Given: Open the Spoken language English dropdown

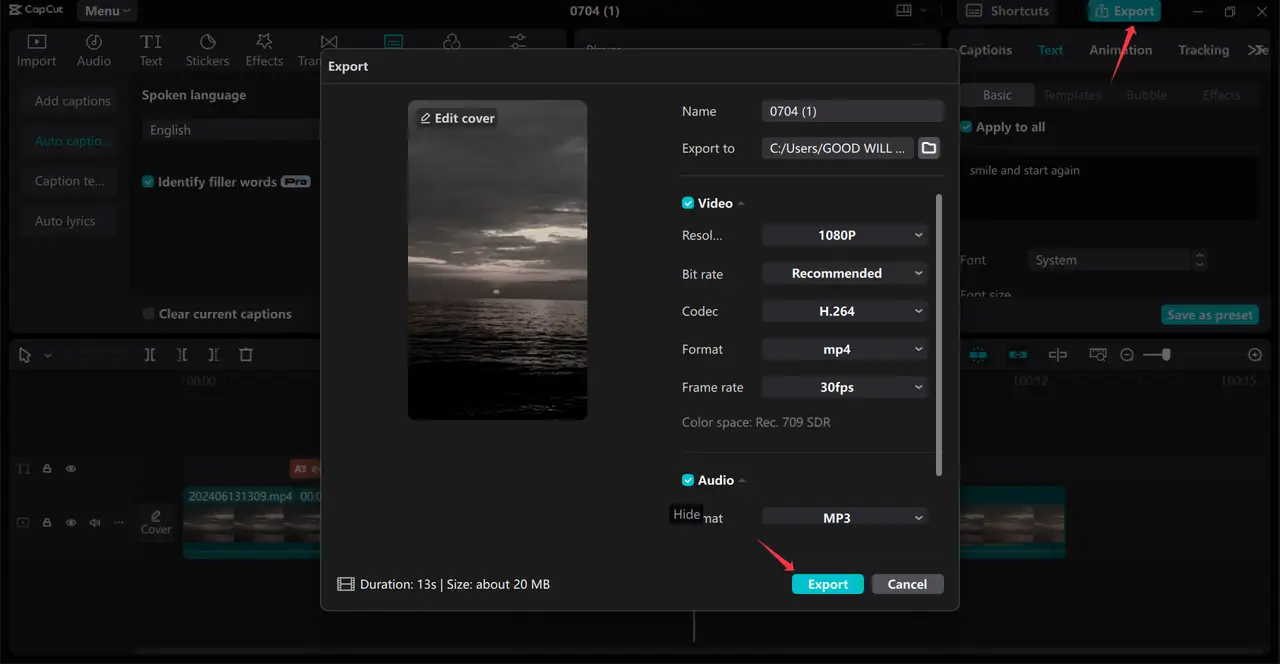Looking at the screenshot, I should point(232,130).
